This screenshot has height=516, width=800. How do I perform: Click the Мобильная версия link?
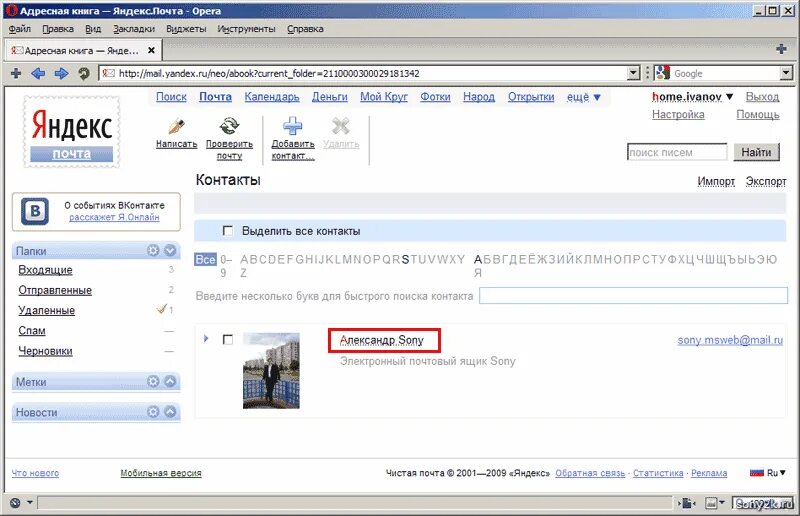(x=161, y=473)
